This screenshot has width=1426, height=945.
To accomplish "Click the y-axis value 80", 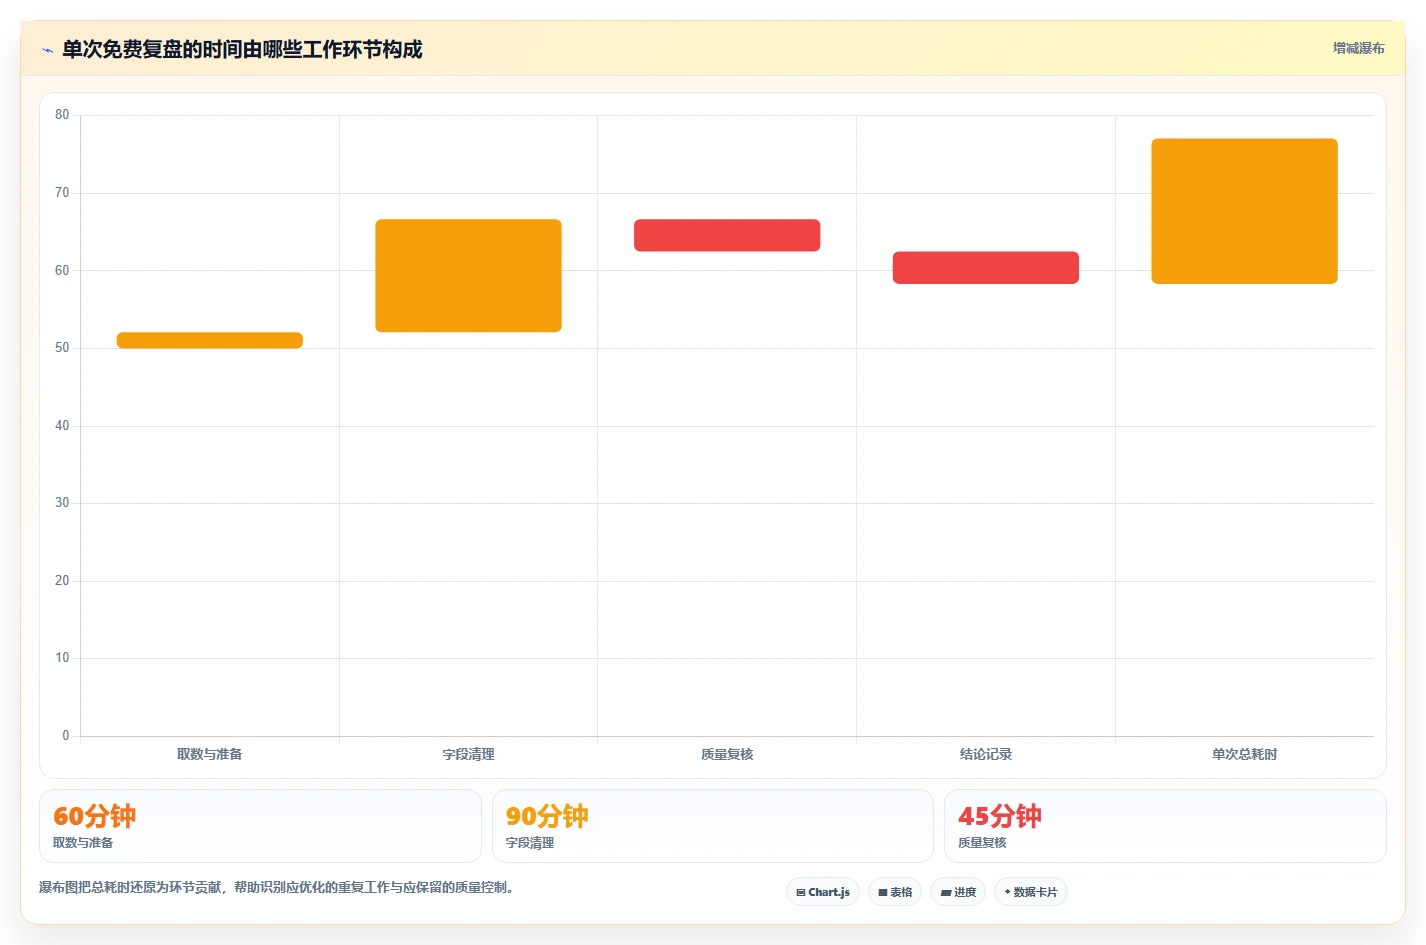I will click(62, 115).
